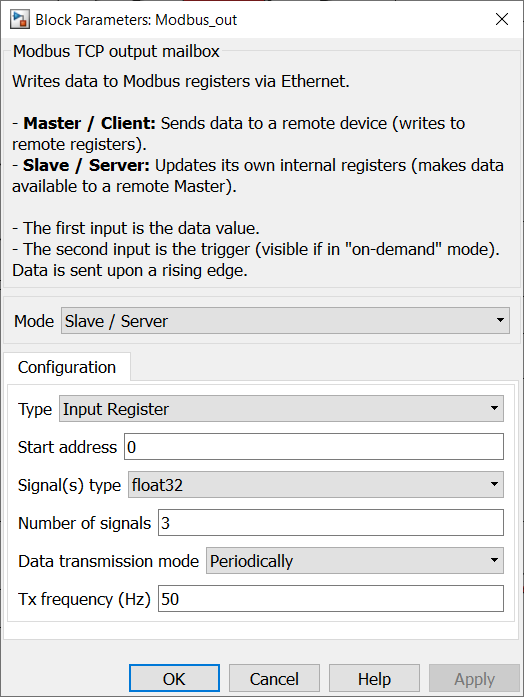Click the arrow beside float32
524x697 pixels.
click(x=494, y=484)
